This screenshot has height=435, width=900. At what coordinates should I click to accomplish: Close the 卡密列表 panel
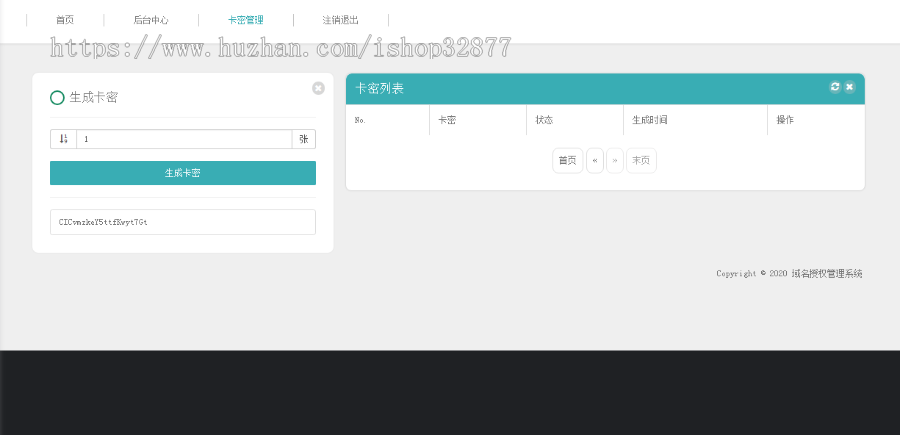(x=849, y=87)
